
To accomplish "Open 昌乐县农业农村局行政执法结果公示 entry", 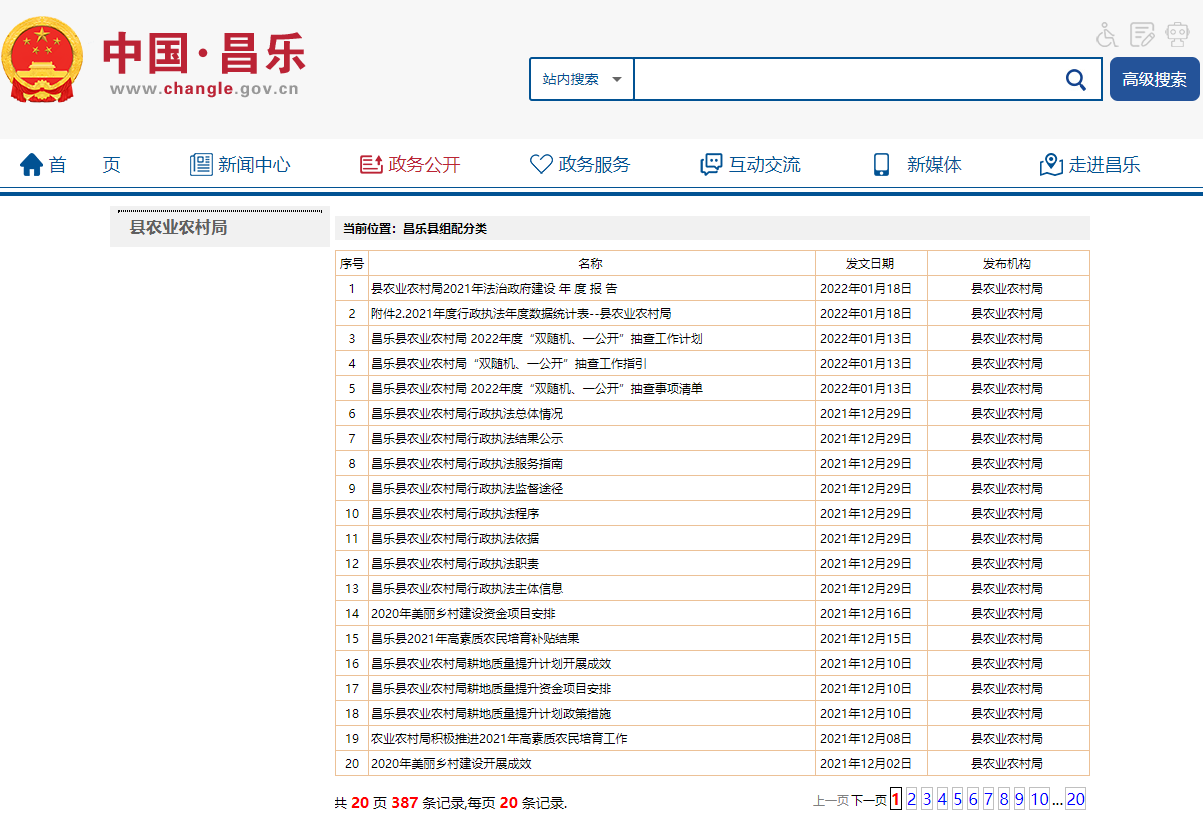I will (x=467, y=439).
